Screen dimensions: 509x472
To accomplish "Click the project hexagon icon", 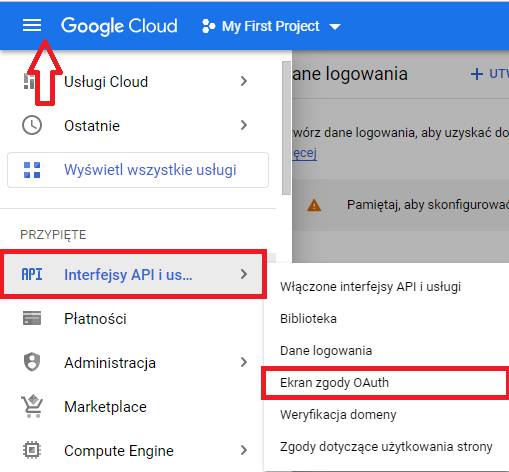I will (x=209, y=26).
